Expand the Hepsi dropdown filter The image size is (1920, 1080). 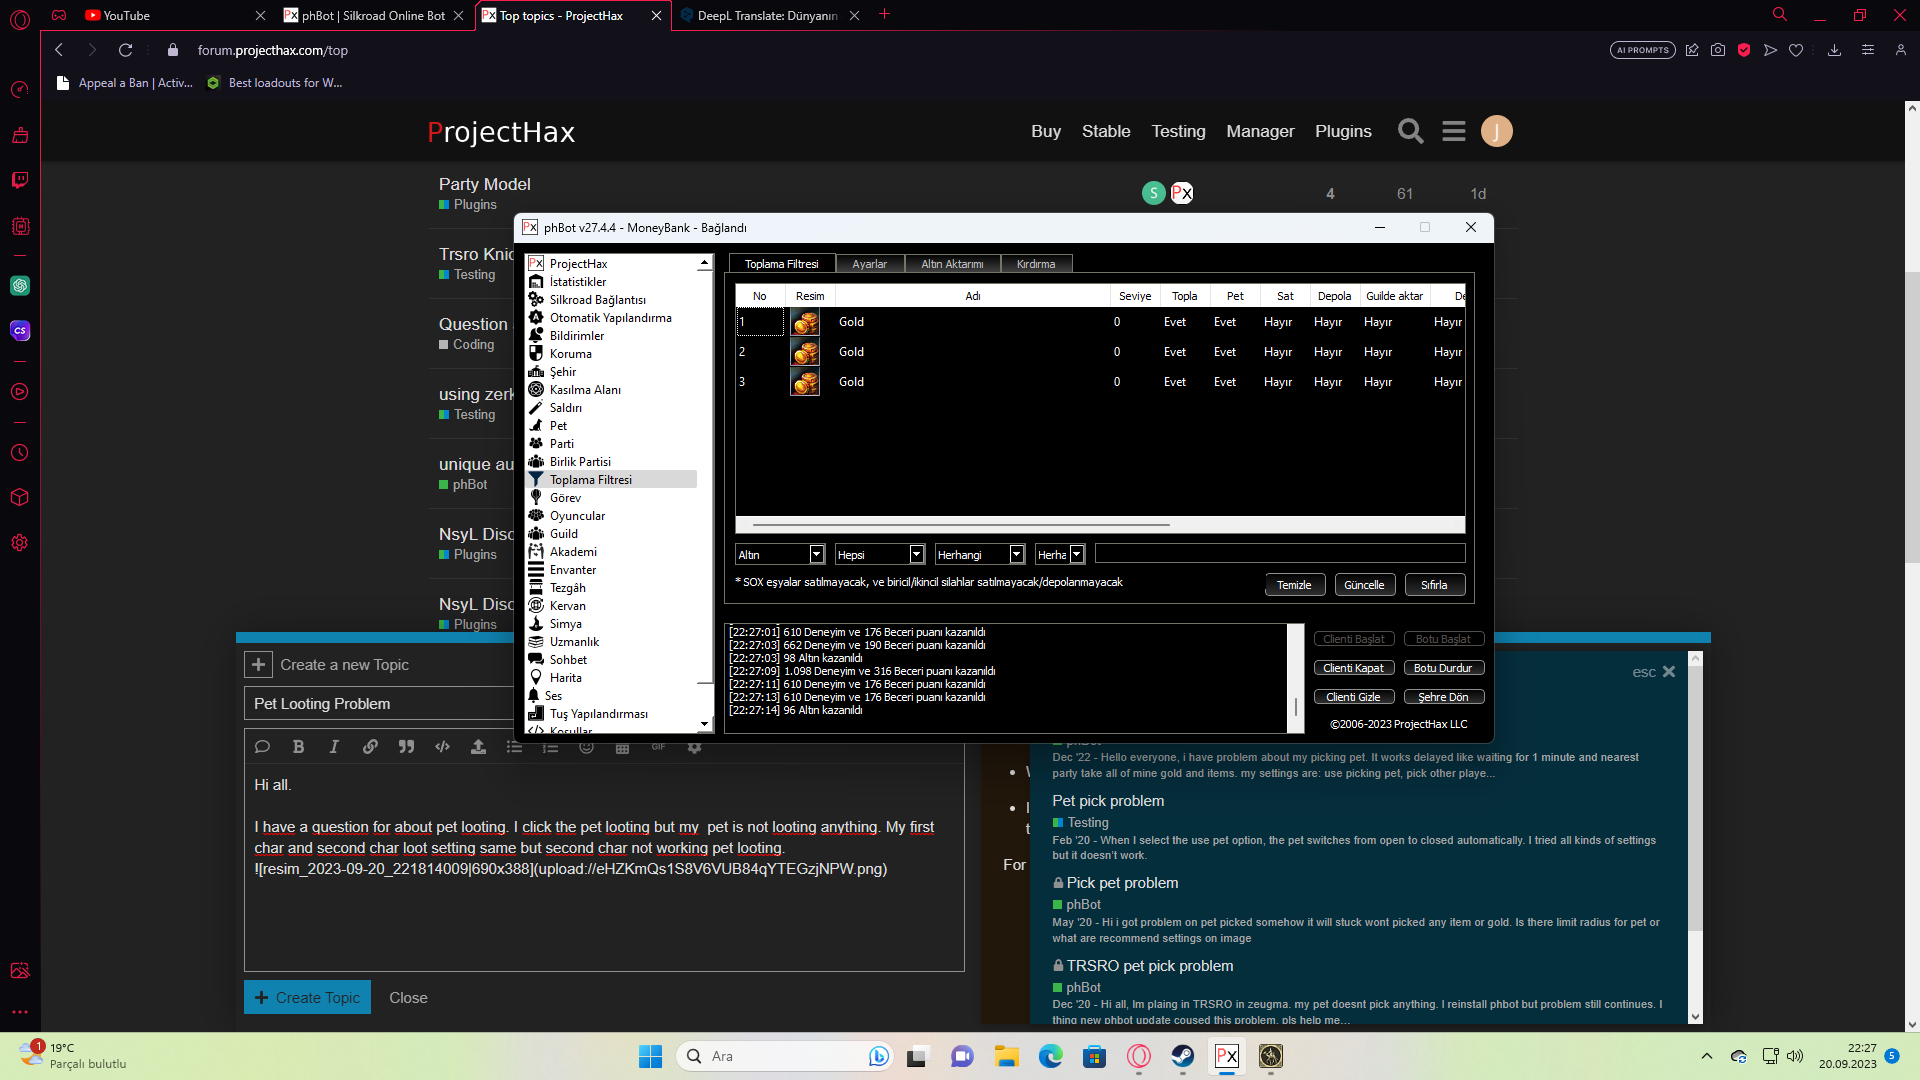916,554
